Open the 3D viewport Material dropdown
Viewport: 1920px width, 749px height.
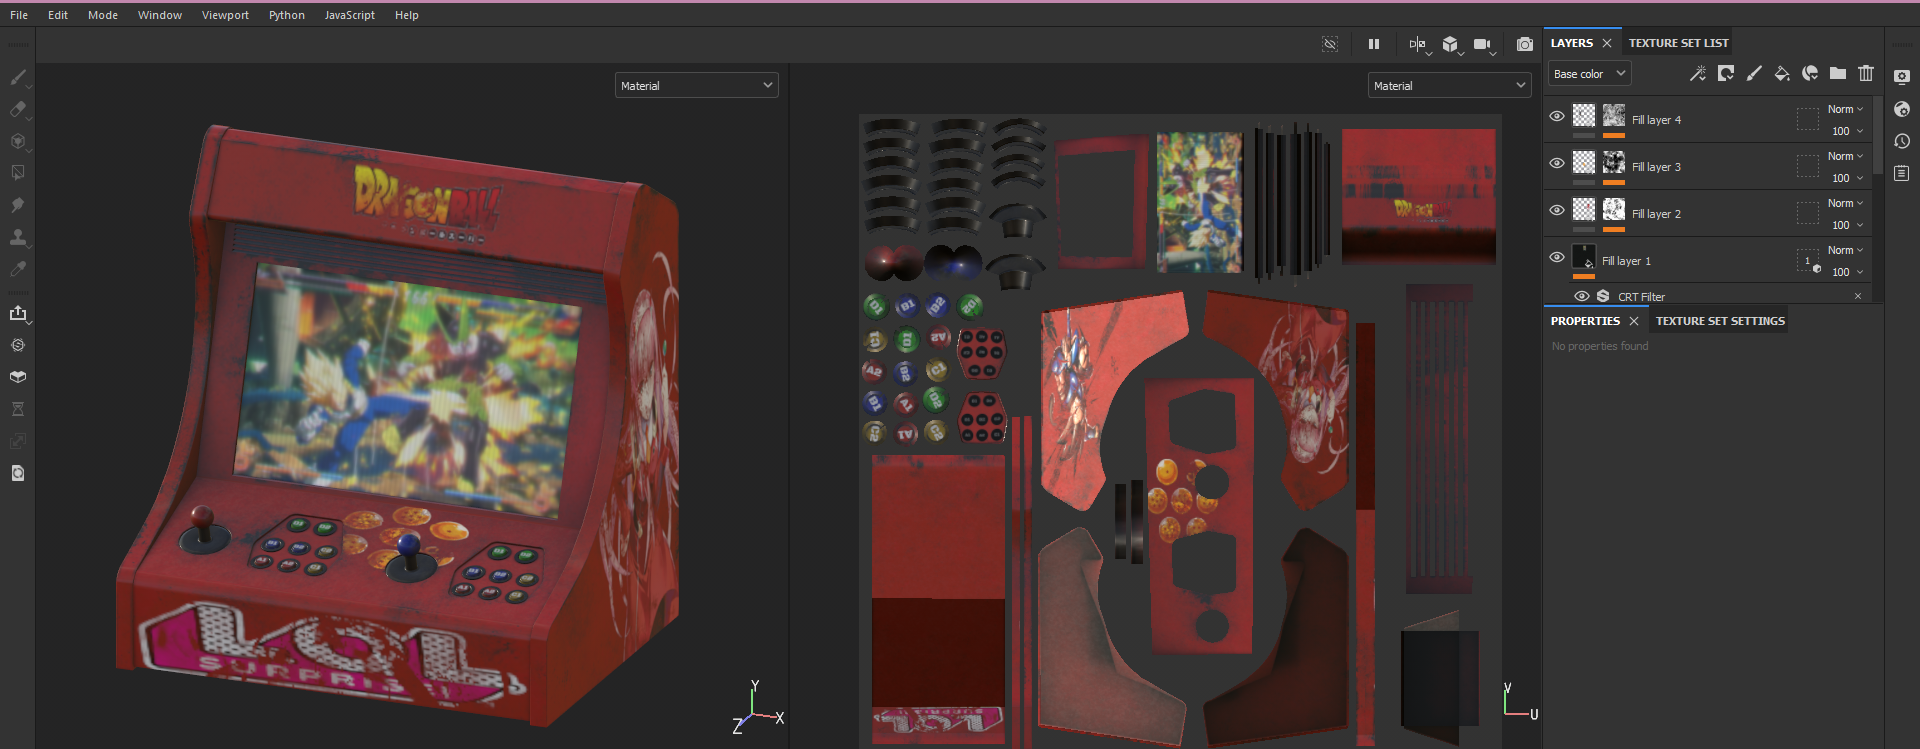click(697, 86)
